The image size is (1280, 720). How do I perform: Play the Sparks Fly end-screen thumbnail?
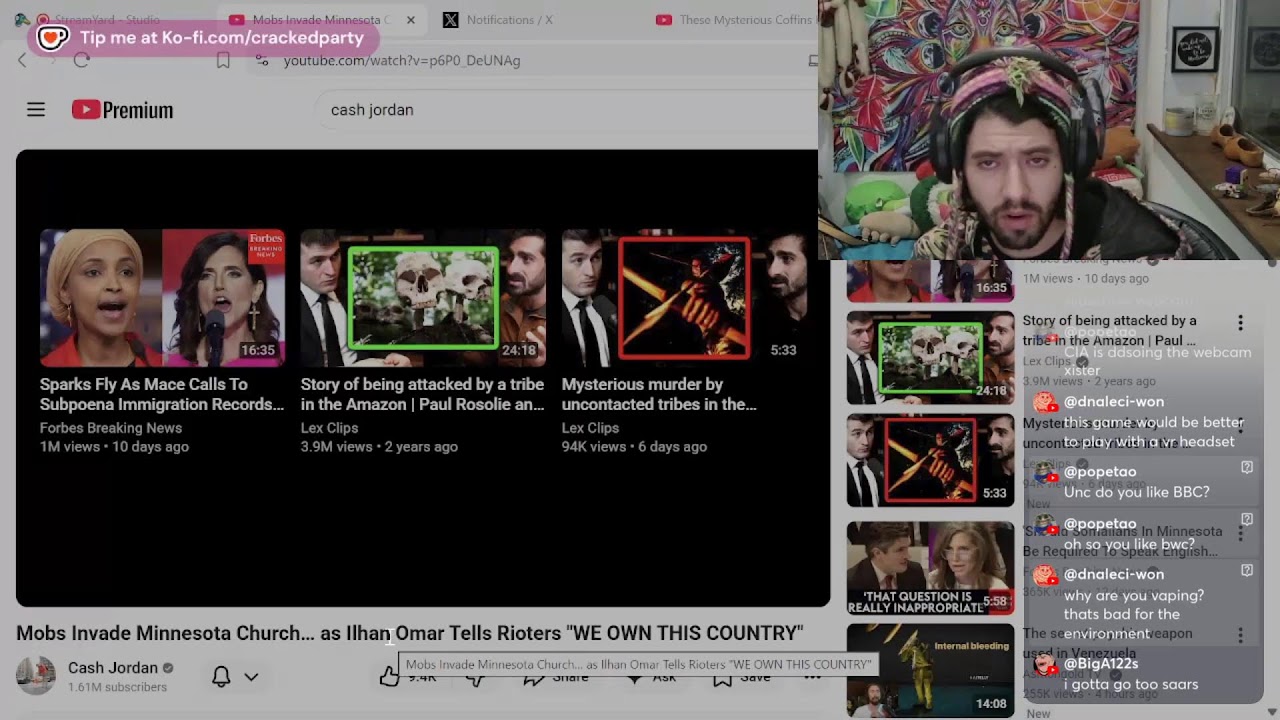tap(162, 297)
